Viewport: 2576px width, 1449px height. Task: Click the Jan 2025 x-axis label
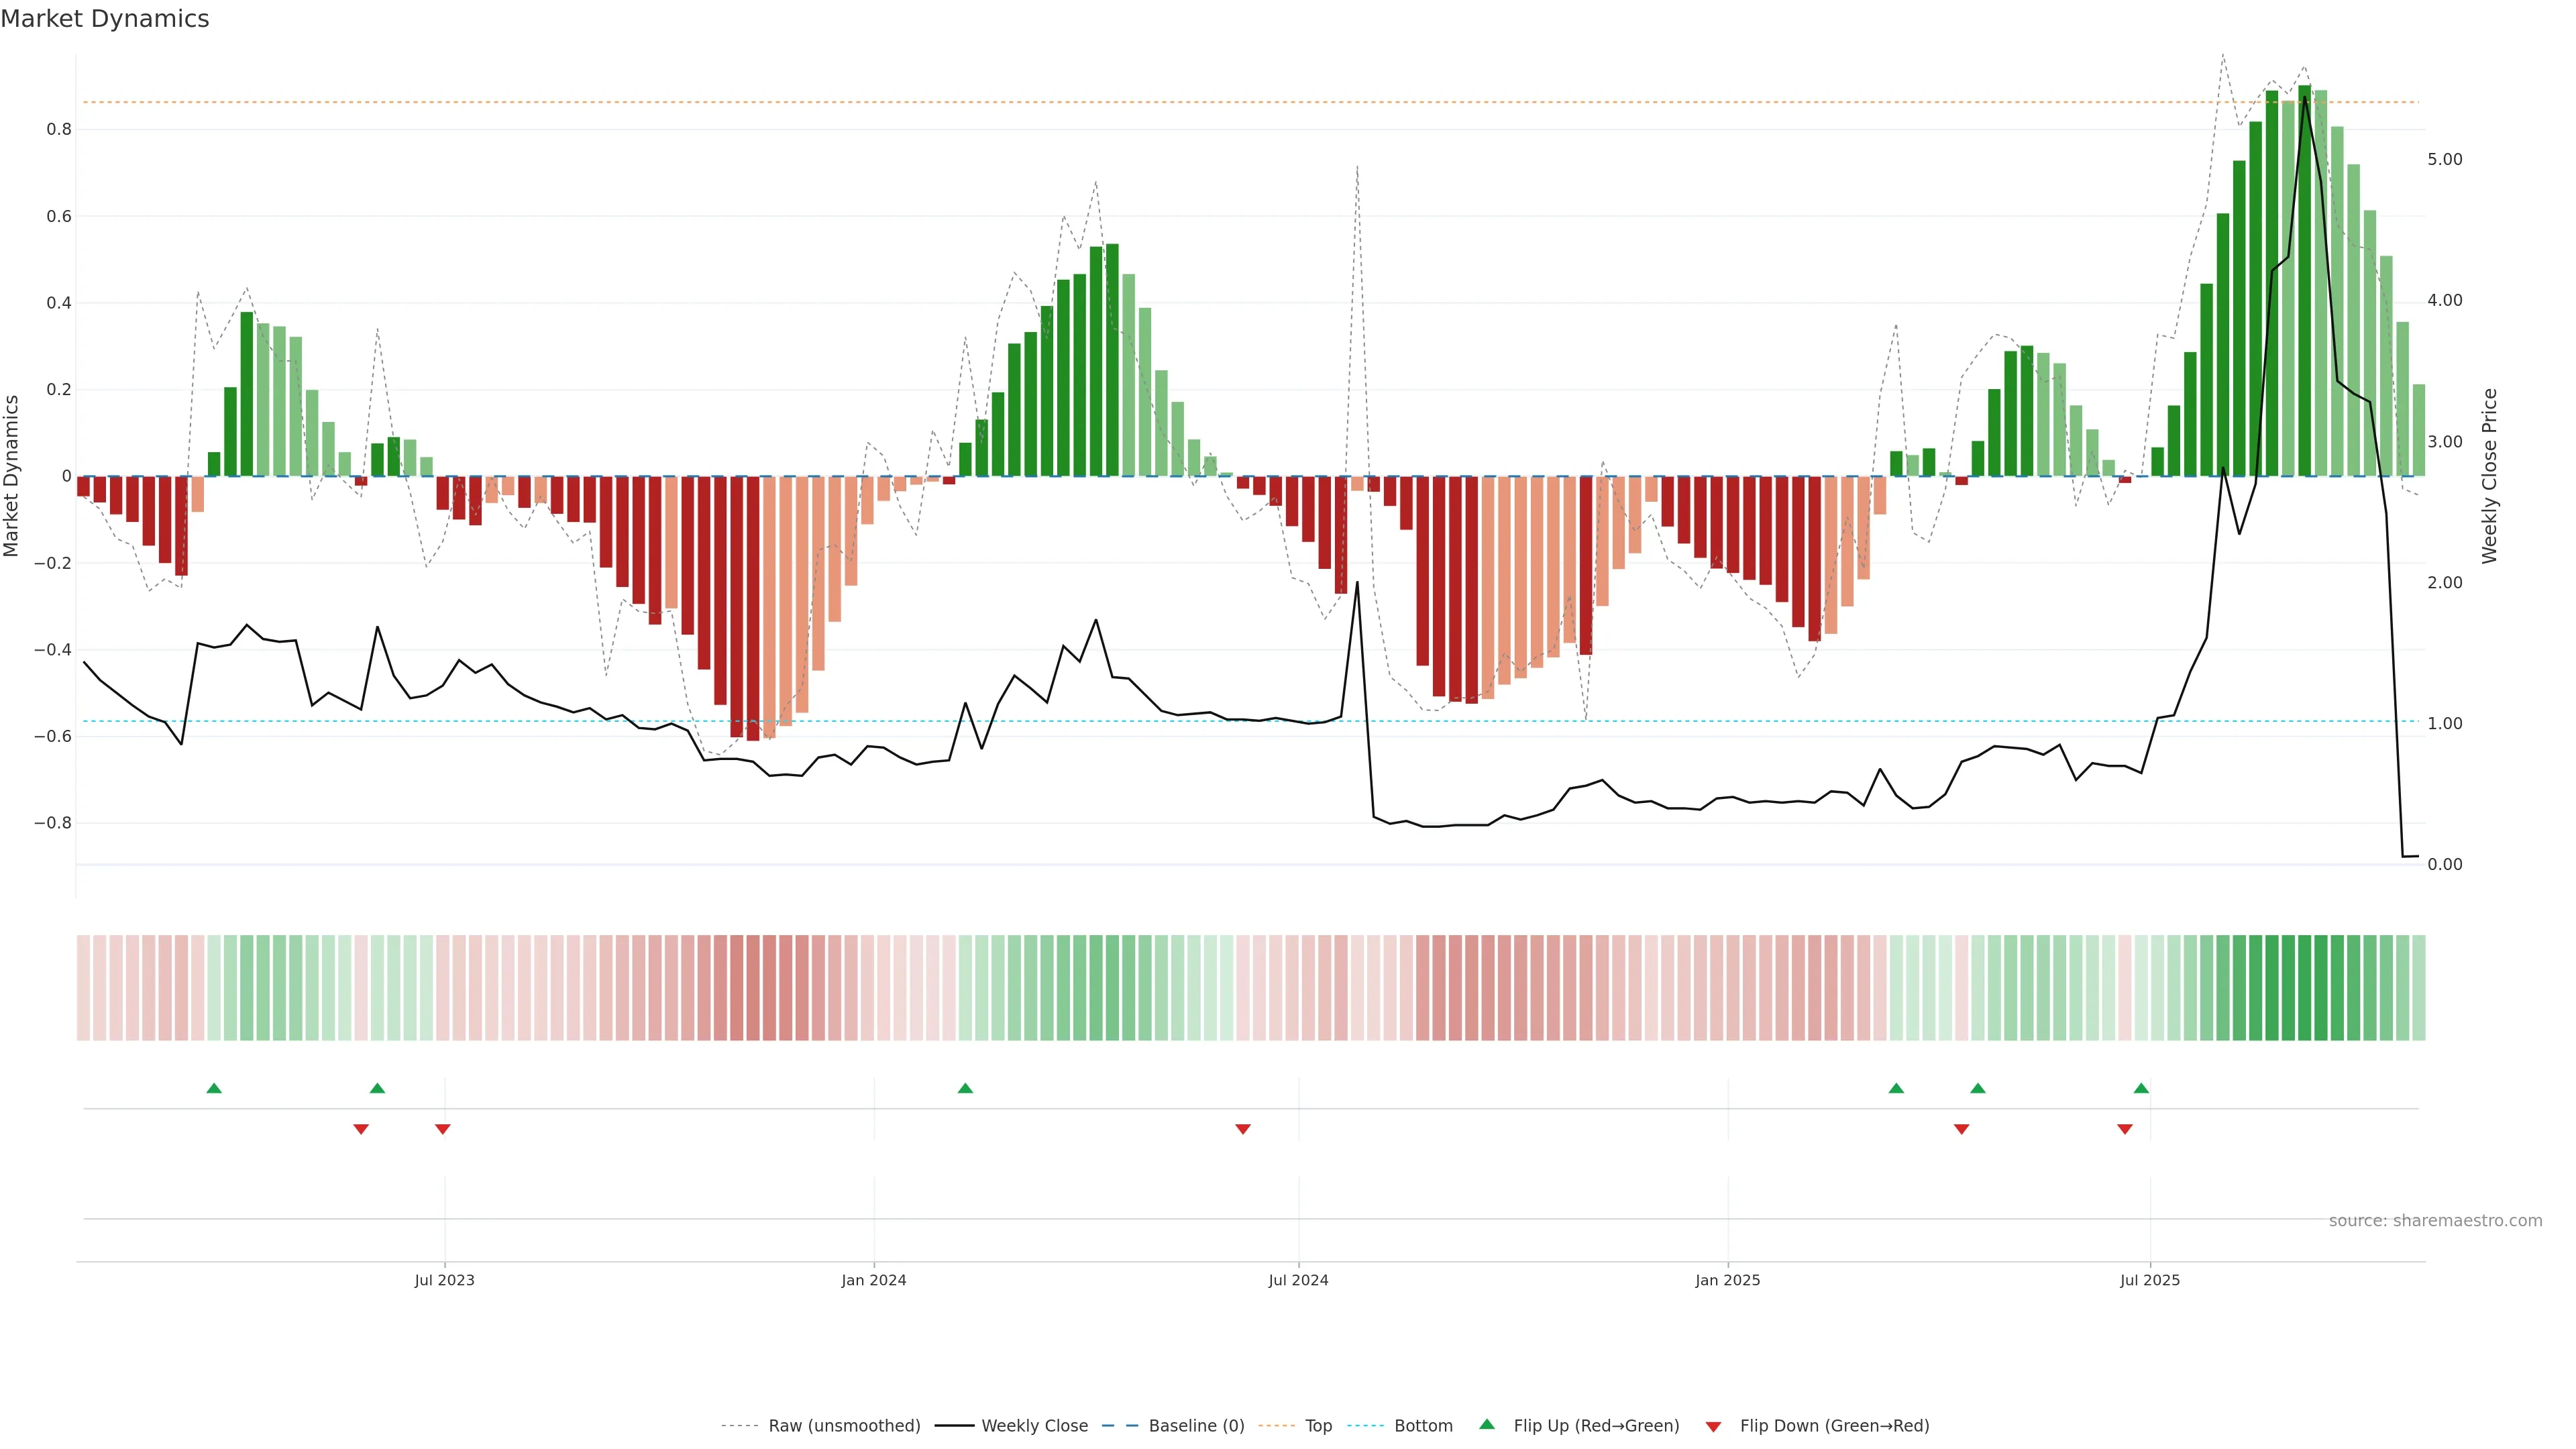coord(1727,1280)
